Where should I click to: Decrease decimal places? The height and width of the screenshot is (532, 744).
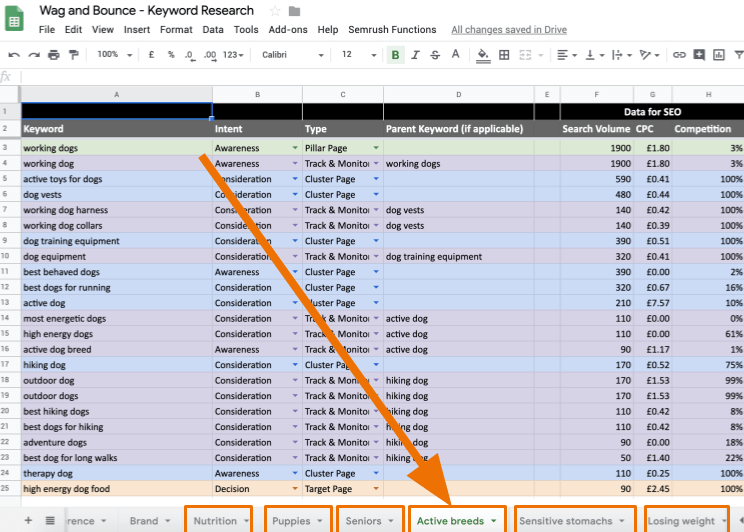(190, 56)
